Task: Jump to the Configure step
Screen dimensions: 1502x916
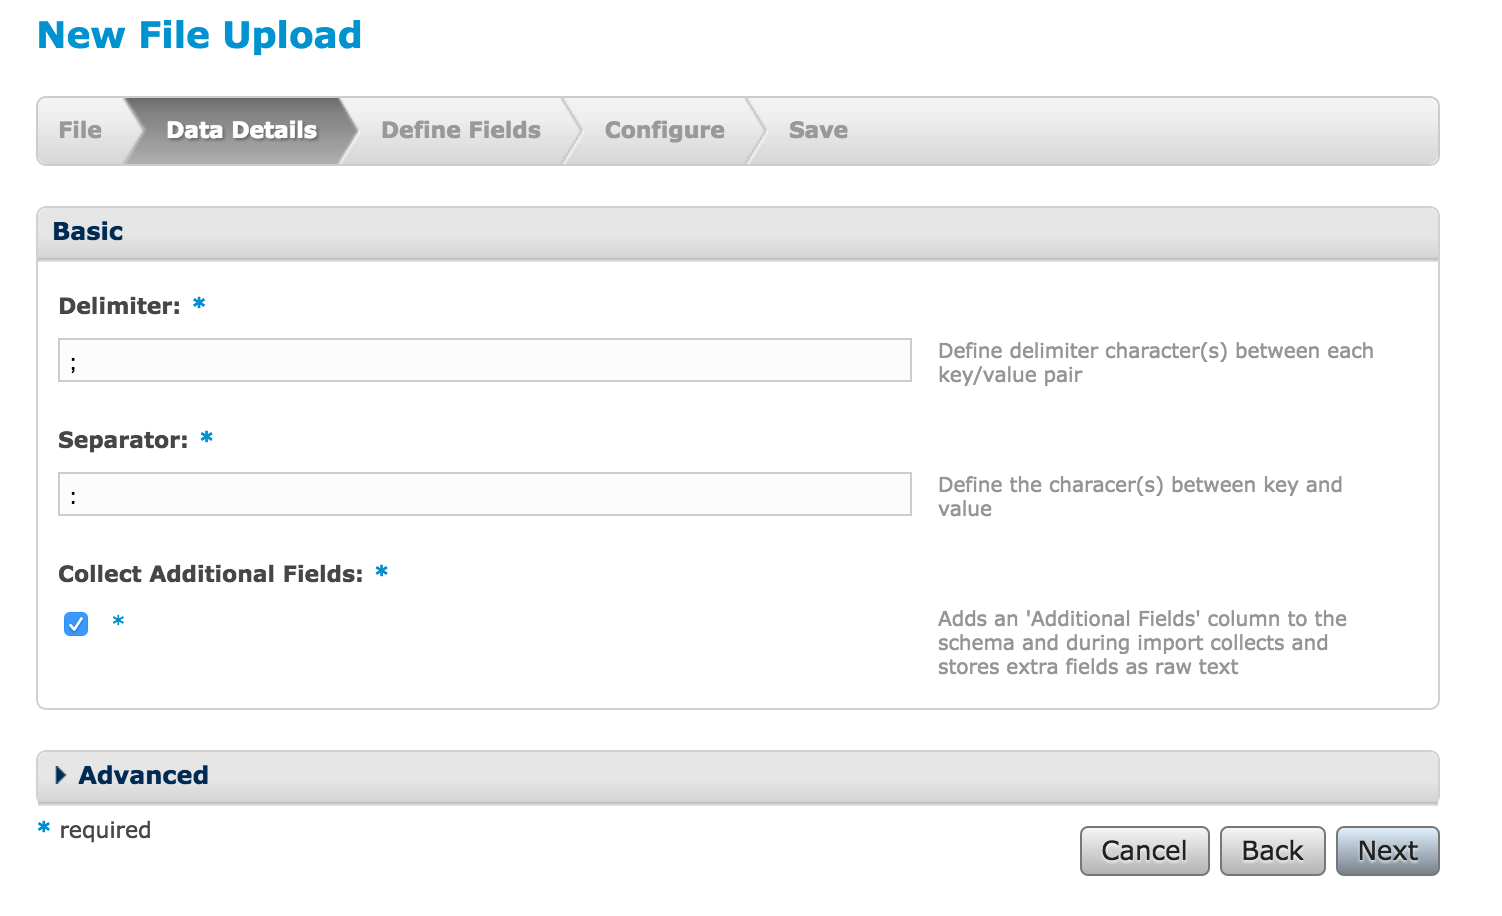Action: [665, 131]
